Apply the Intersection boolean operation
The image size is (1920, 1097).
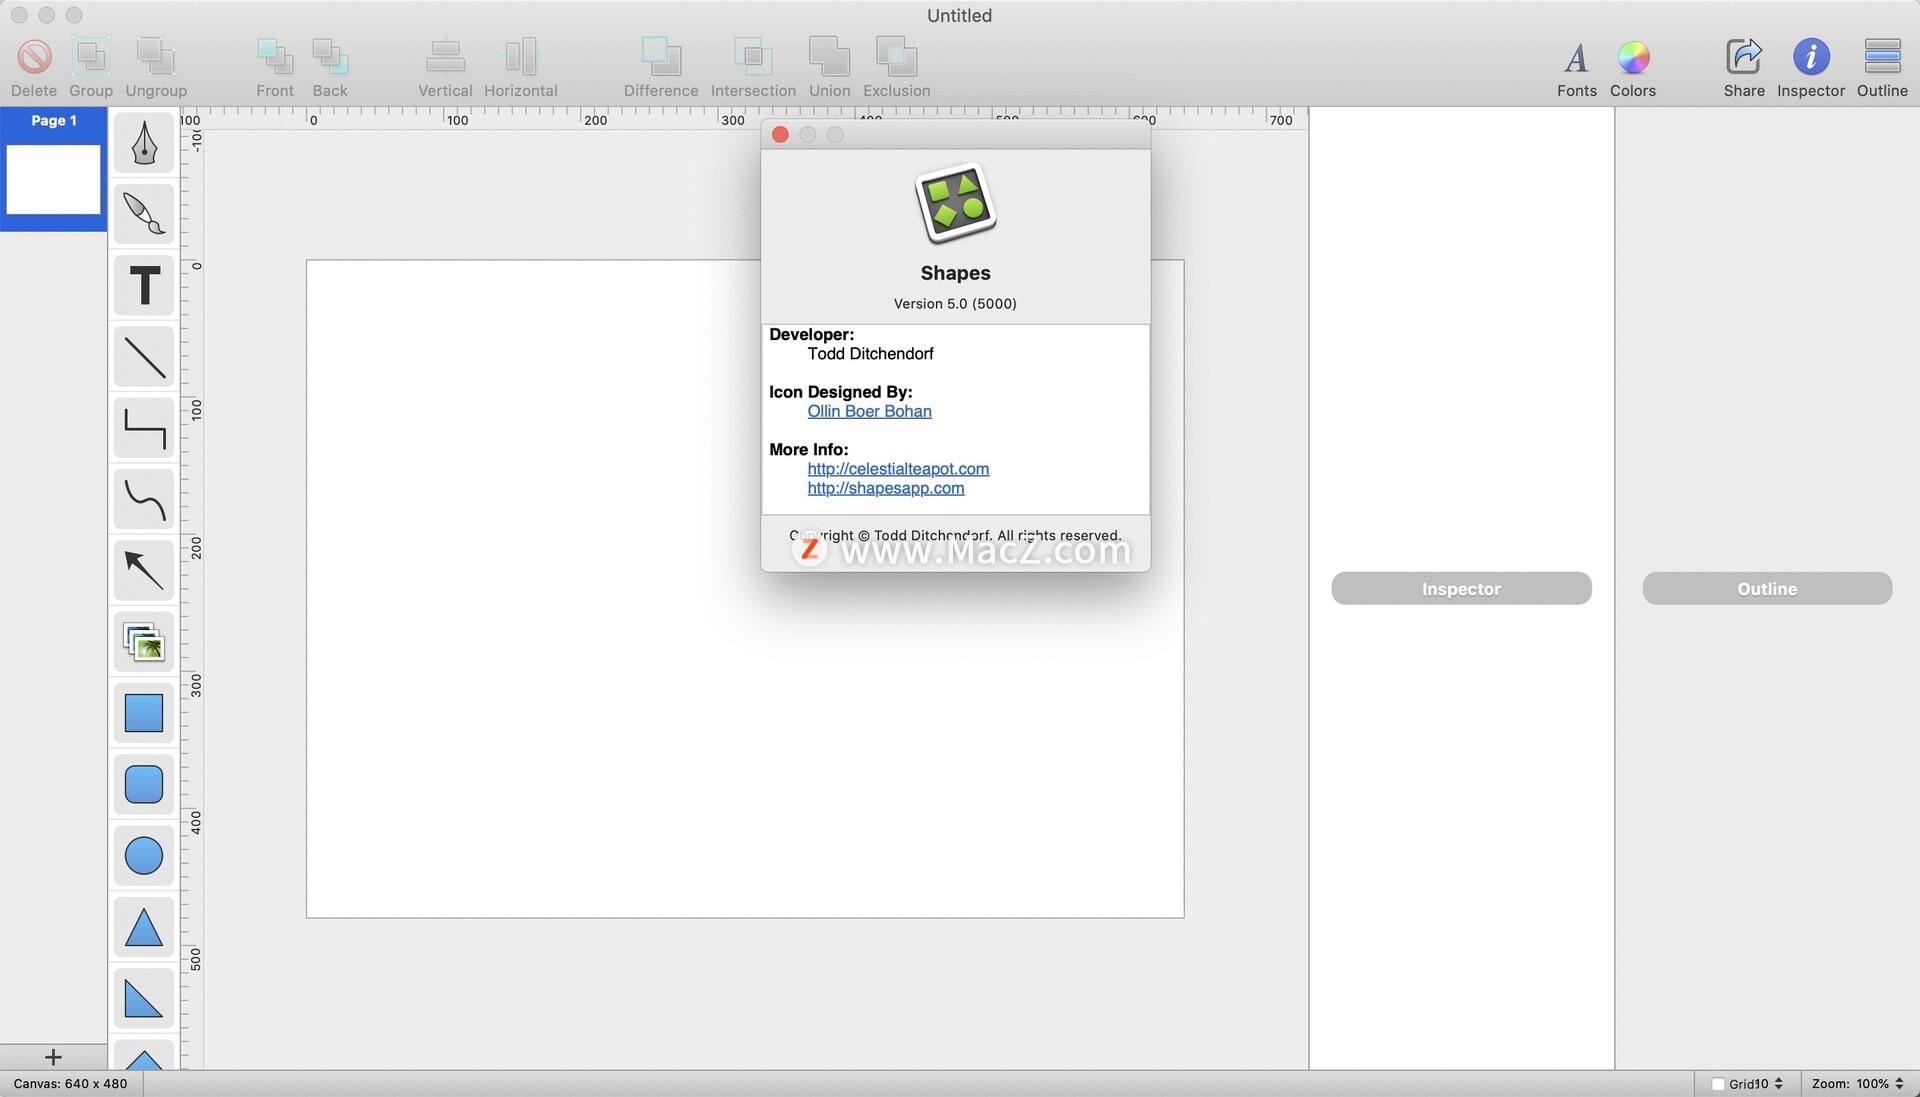pyautogui.click(x=753, y=57)
